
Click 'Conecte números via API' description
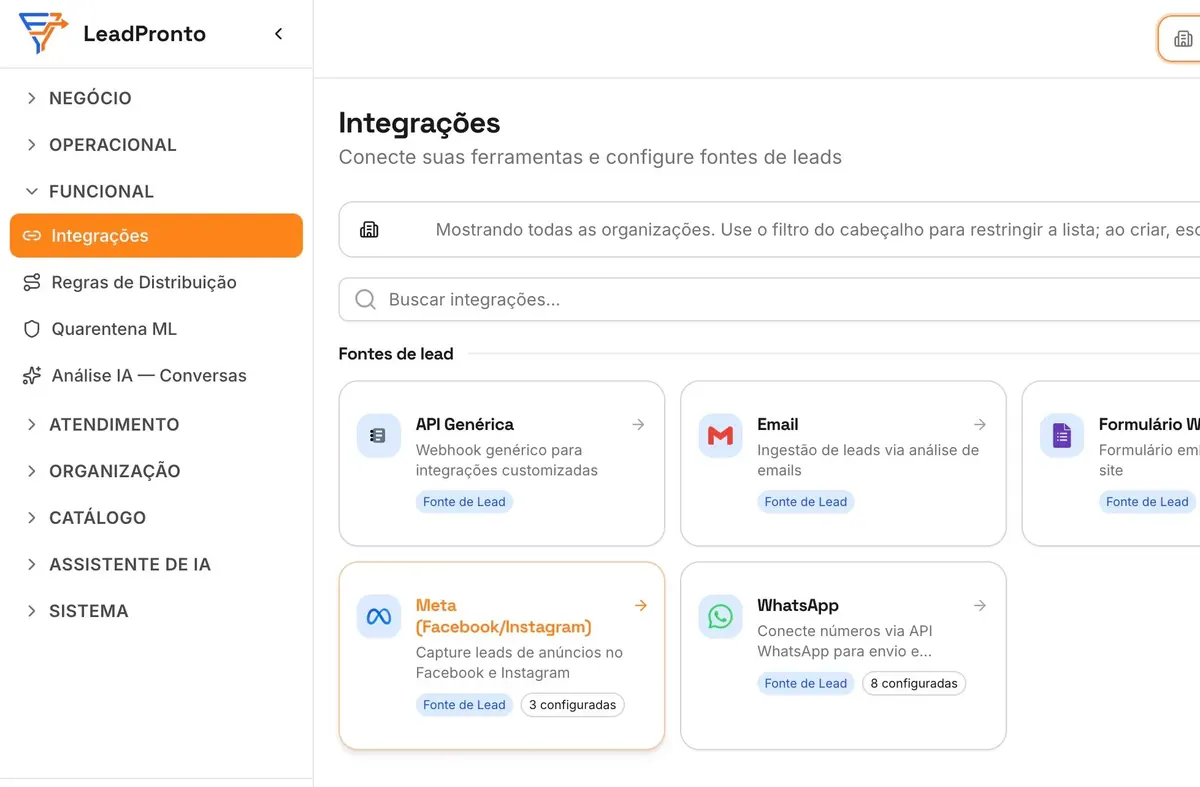[845, 642]
